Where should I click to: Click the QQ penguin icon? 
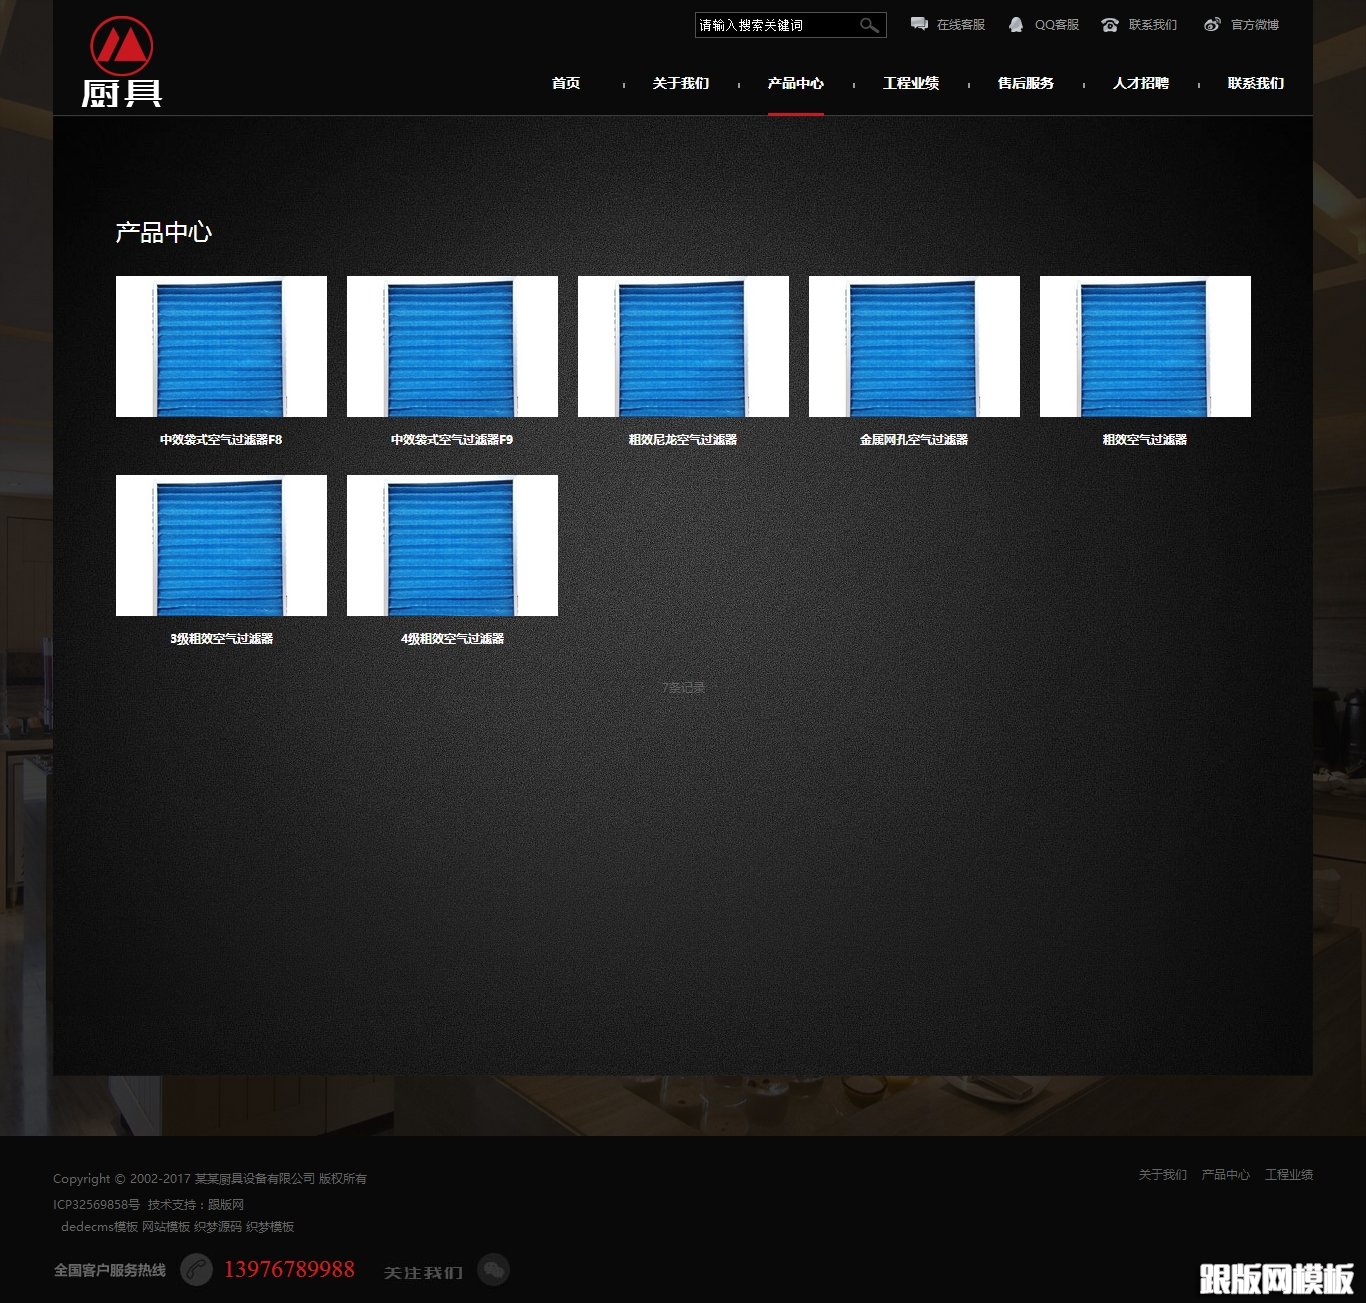pos(1016,24)
